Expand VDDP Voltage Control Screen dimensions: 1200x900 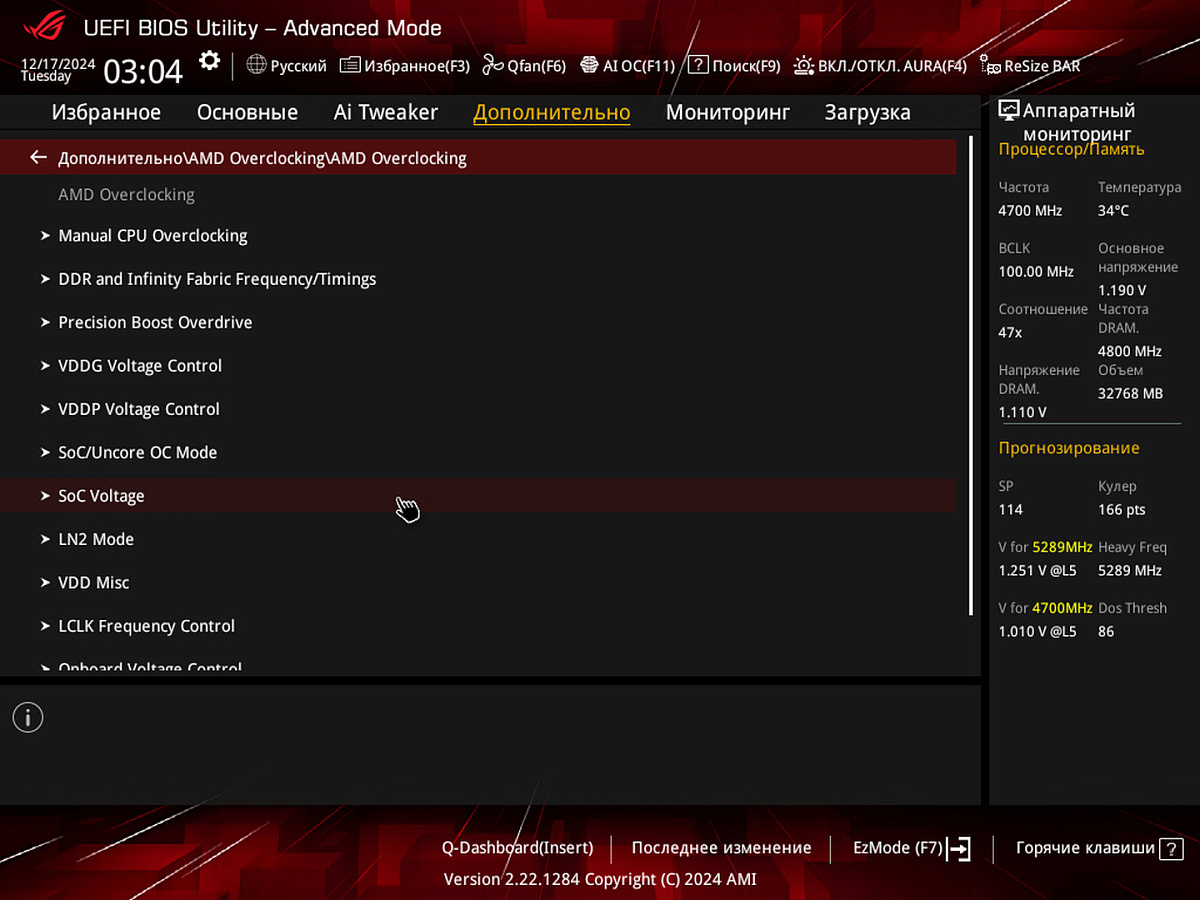tap(478, 409)
